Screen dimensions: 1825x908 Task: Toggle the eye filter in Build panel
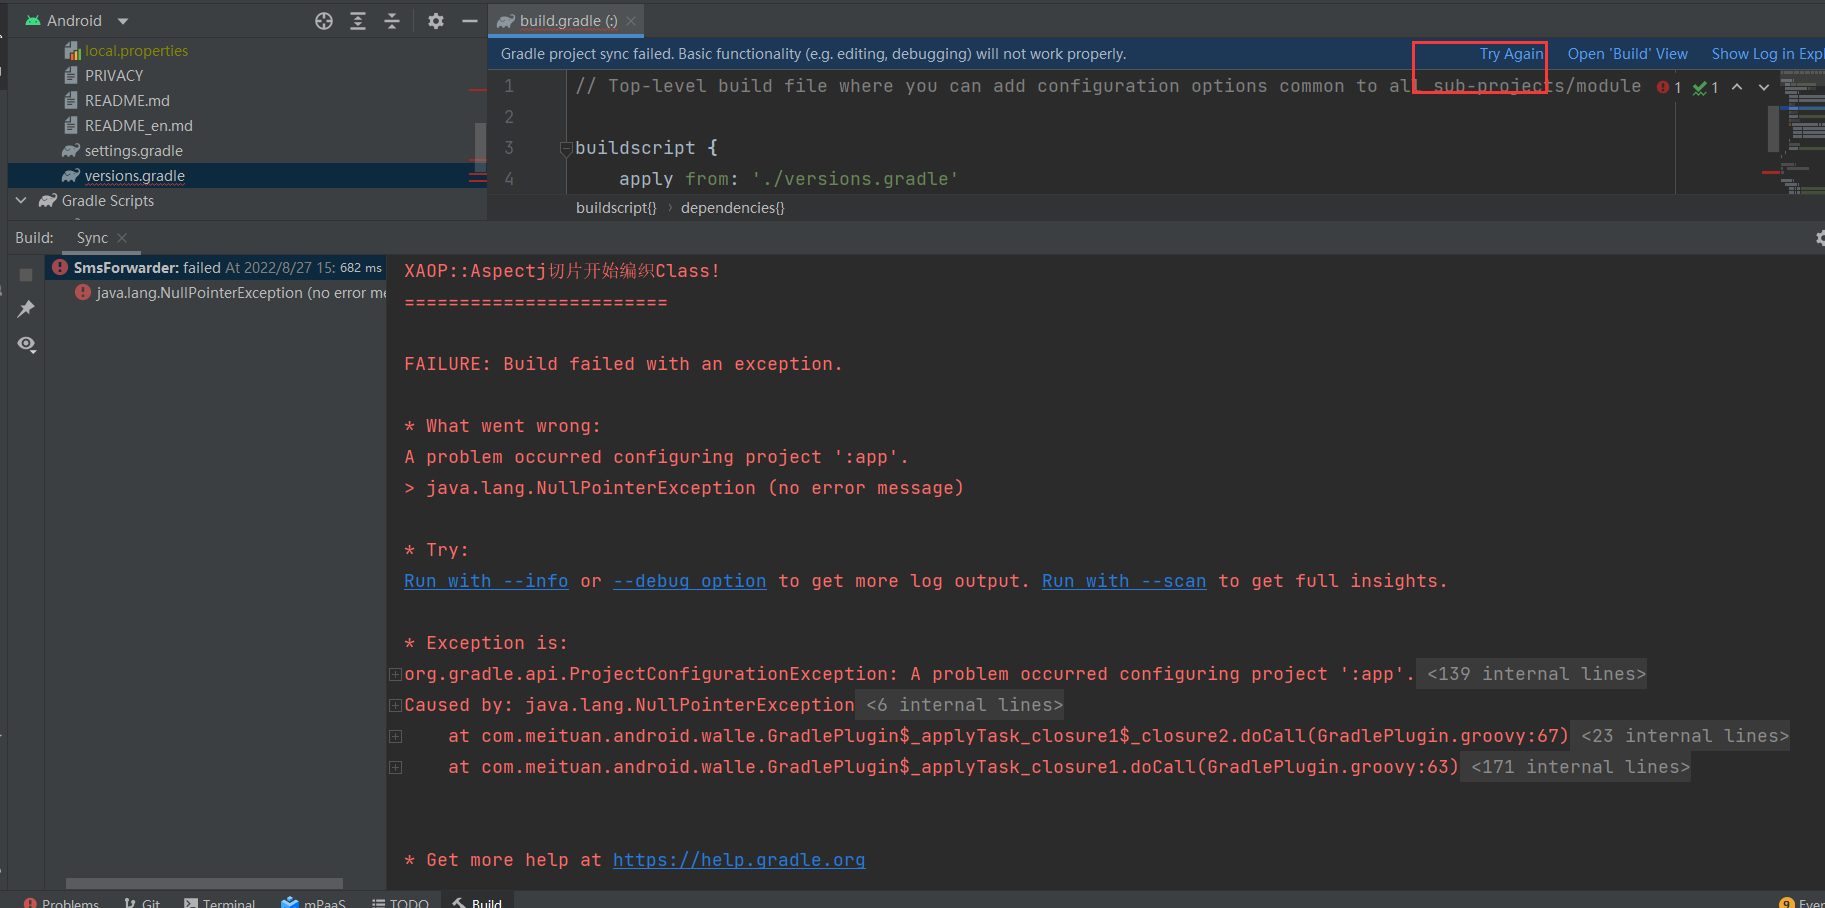coord(26,344)
